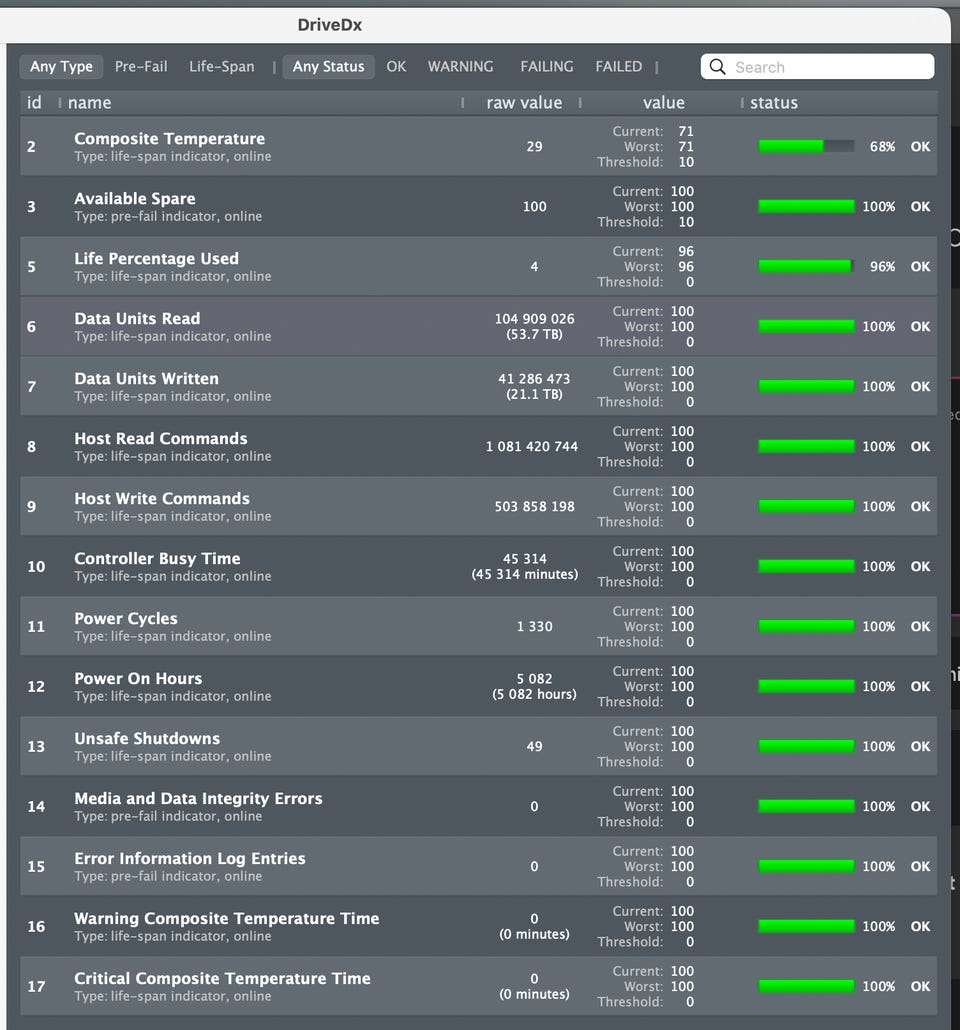The height and width of the screenshot is (1030, 960).
Task: Sort by the status column header
Action: [774, 102]
